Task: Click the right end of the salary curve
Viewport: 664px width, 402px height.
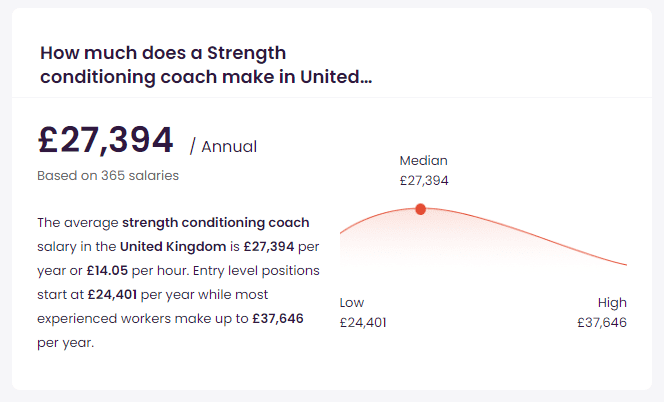Action: 625,264
